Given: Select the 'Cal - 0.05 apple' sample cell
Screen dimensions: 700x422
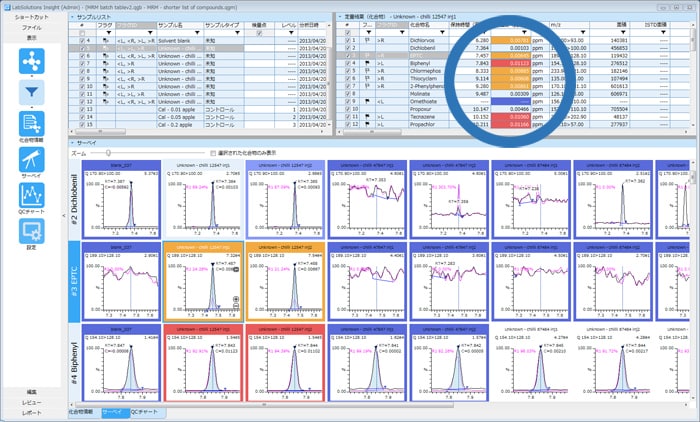Looking at the screenshot, I should pos(180,117).
